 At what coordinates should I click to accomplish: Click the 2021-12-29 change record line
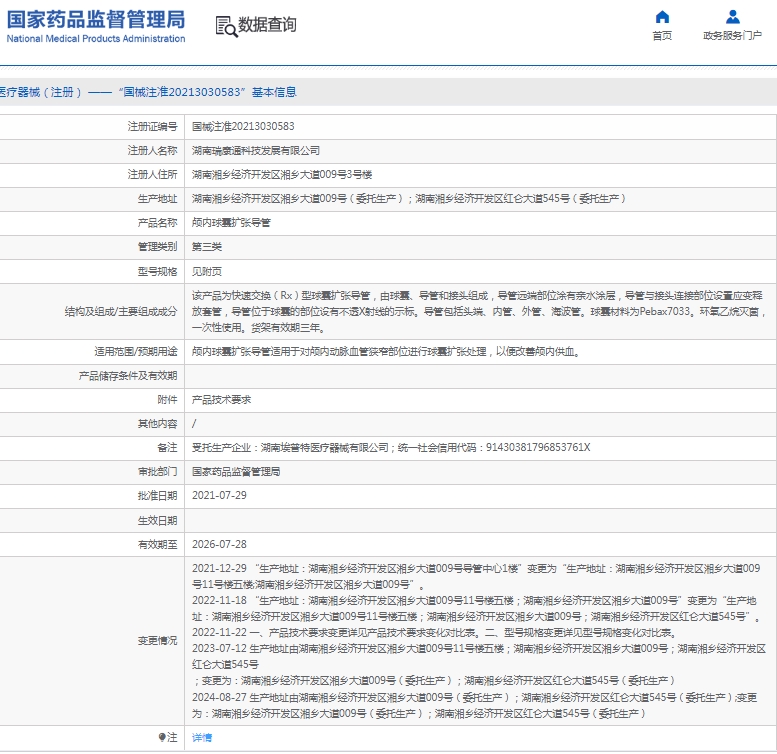click(x=476, y=576)
